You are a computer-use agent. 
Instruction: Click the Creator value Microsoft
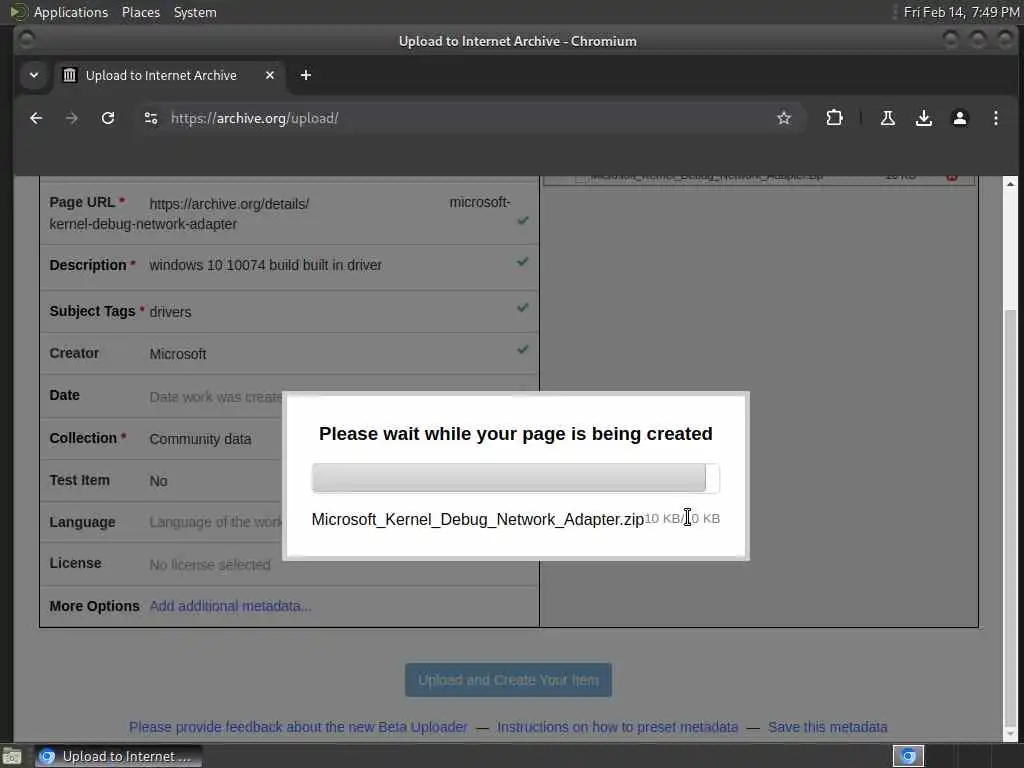(178, 354)
